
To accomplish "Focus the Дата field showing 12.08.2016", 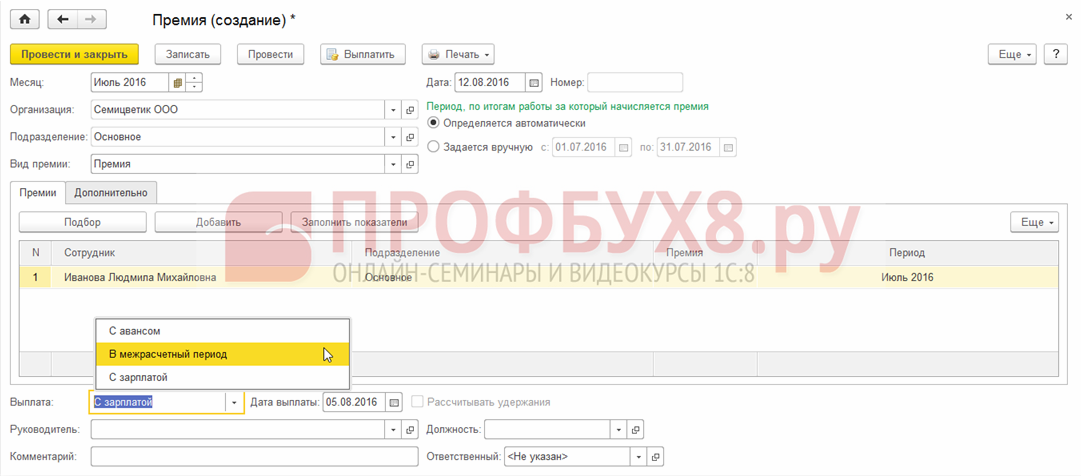I will coord(490,83).
